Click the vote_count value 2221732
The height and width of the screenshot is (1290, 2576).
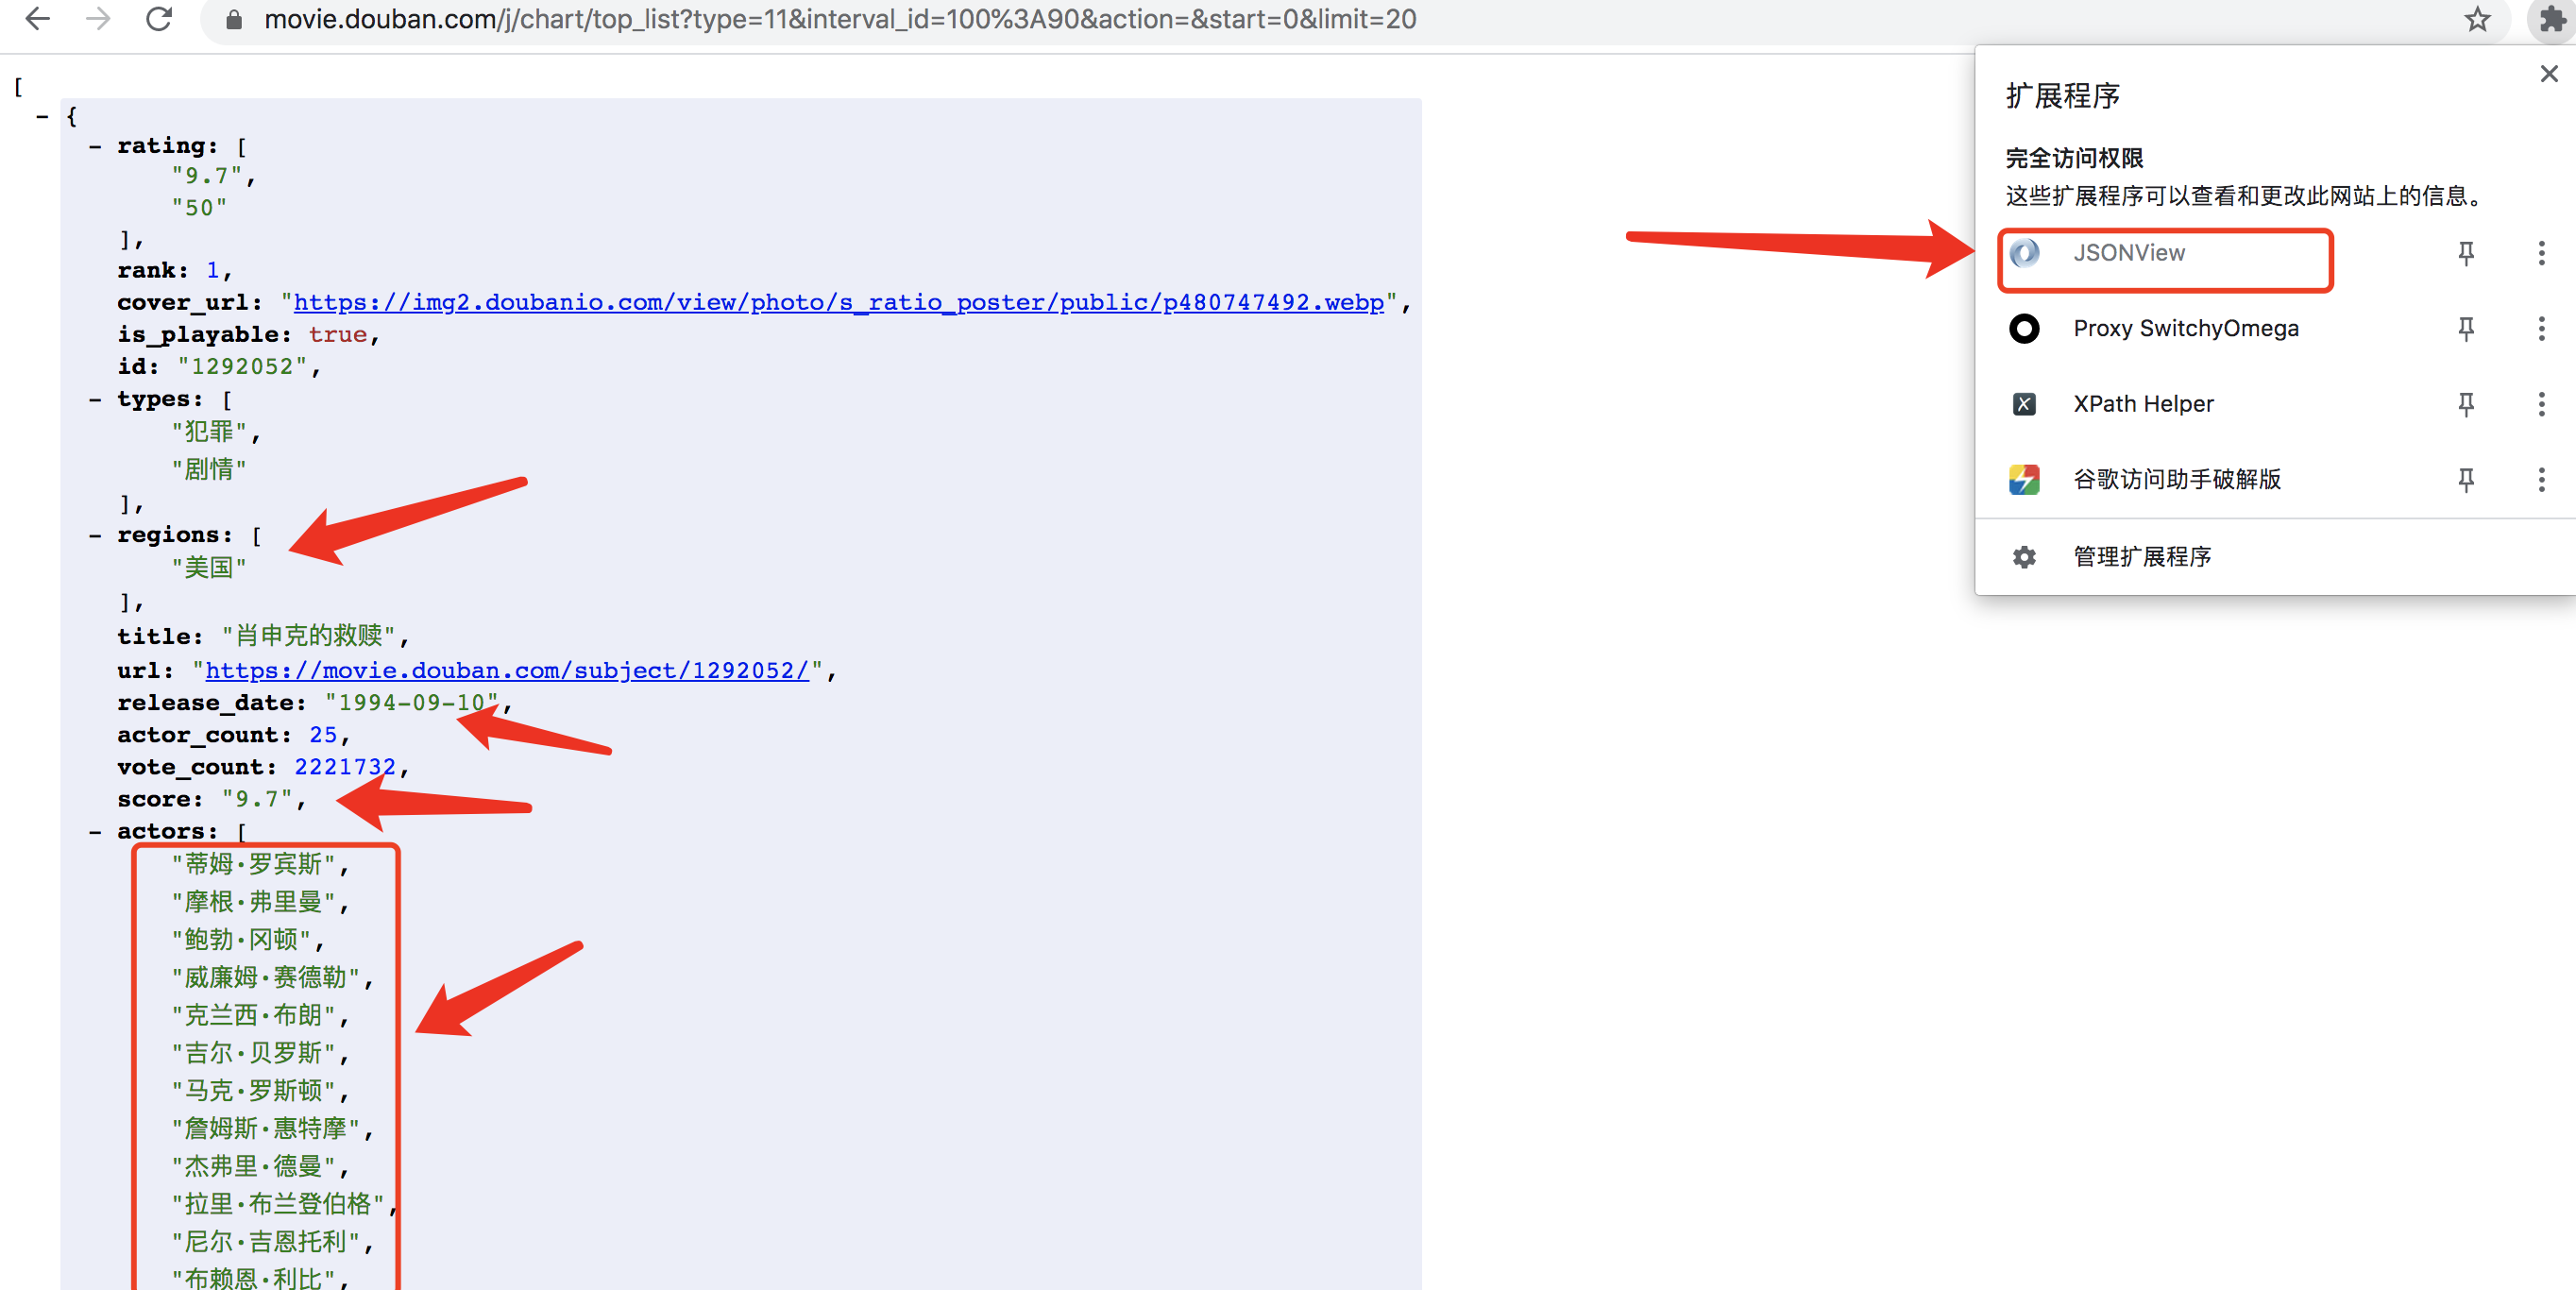pos(345,767)
